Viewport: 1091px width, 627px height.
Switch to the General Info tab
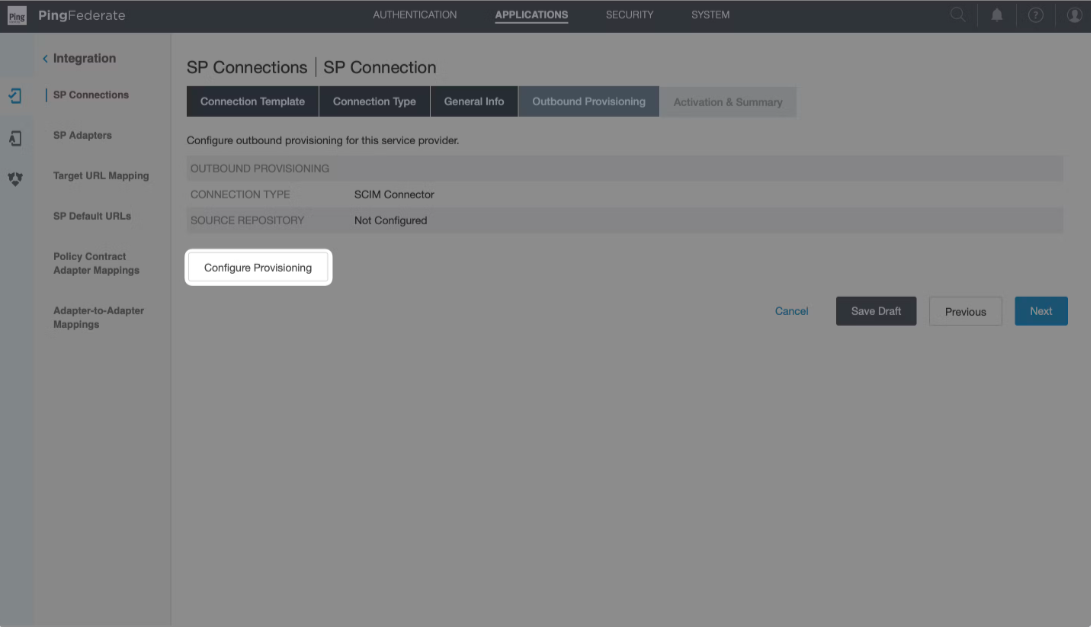click(474, 102)
